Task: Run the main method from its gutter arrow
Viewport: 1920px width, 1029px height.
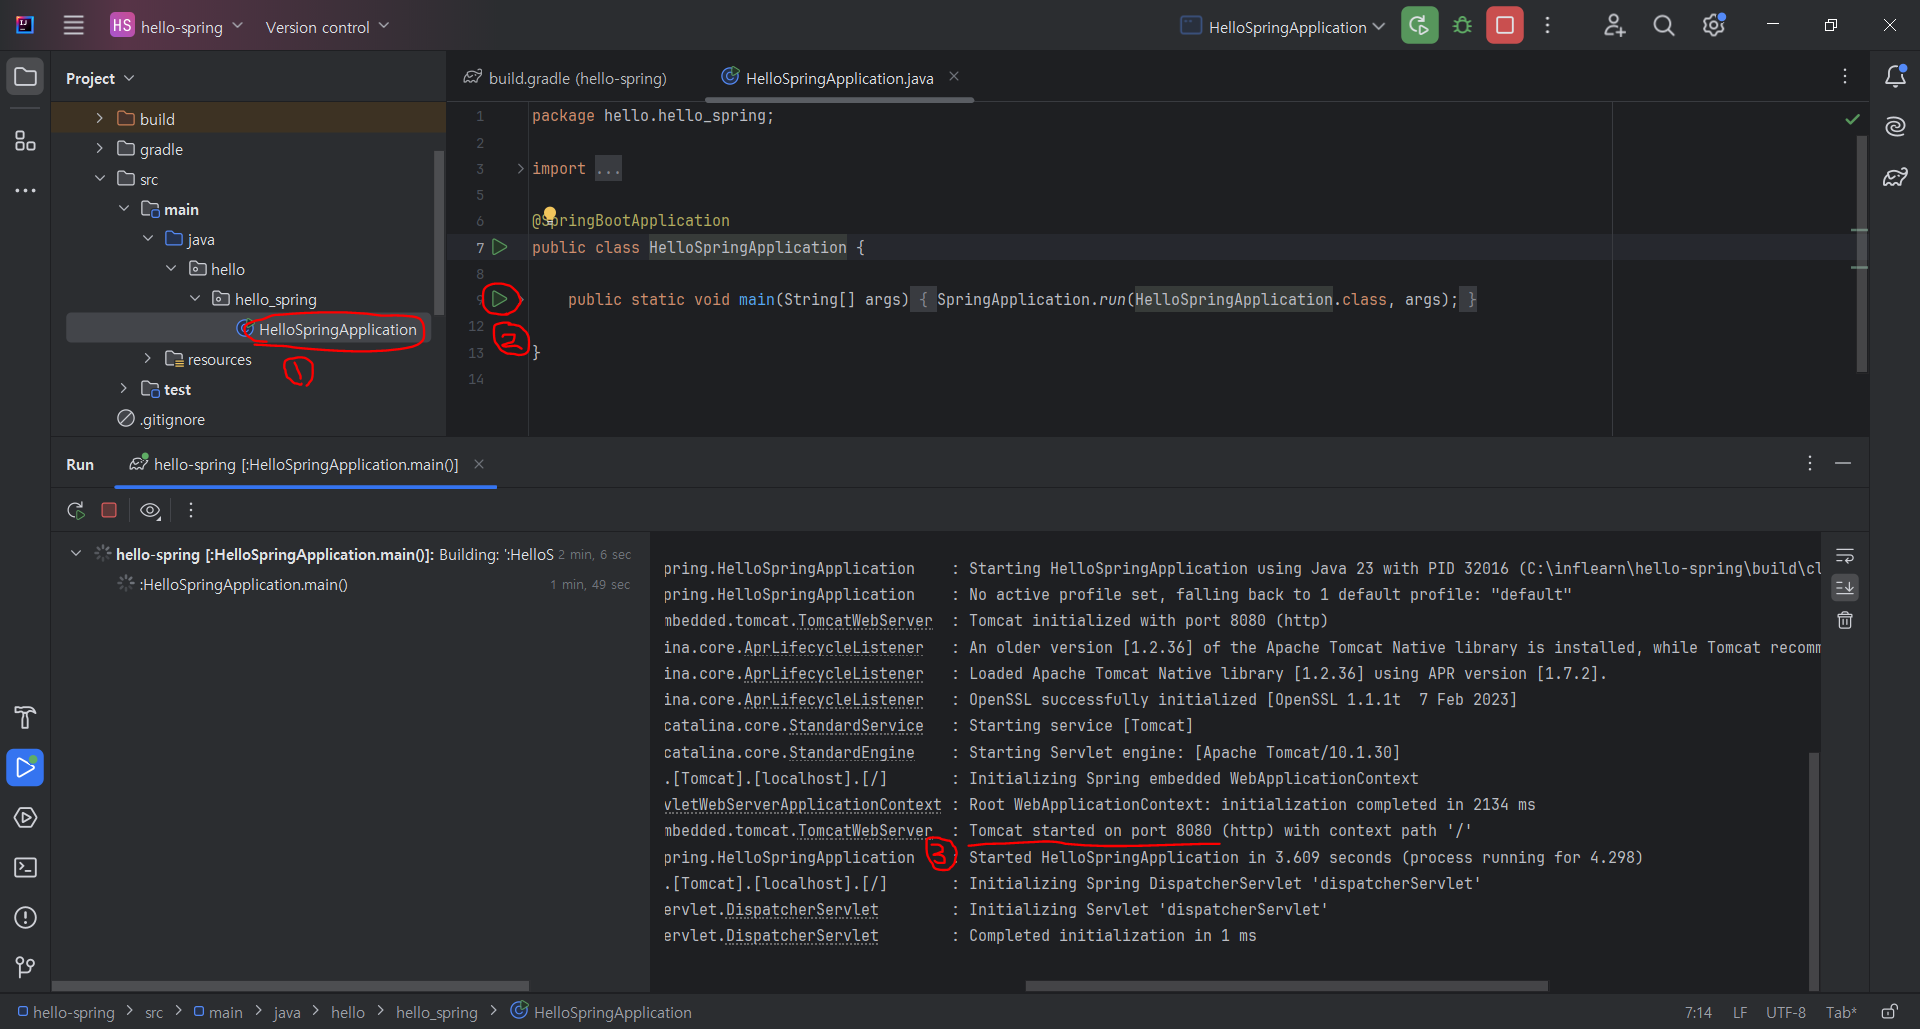Action: point(499,299)
